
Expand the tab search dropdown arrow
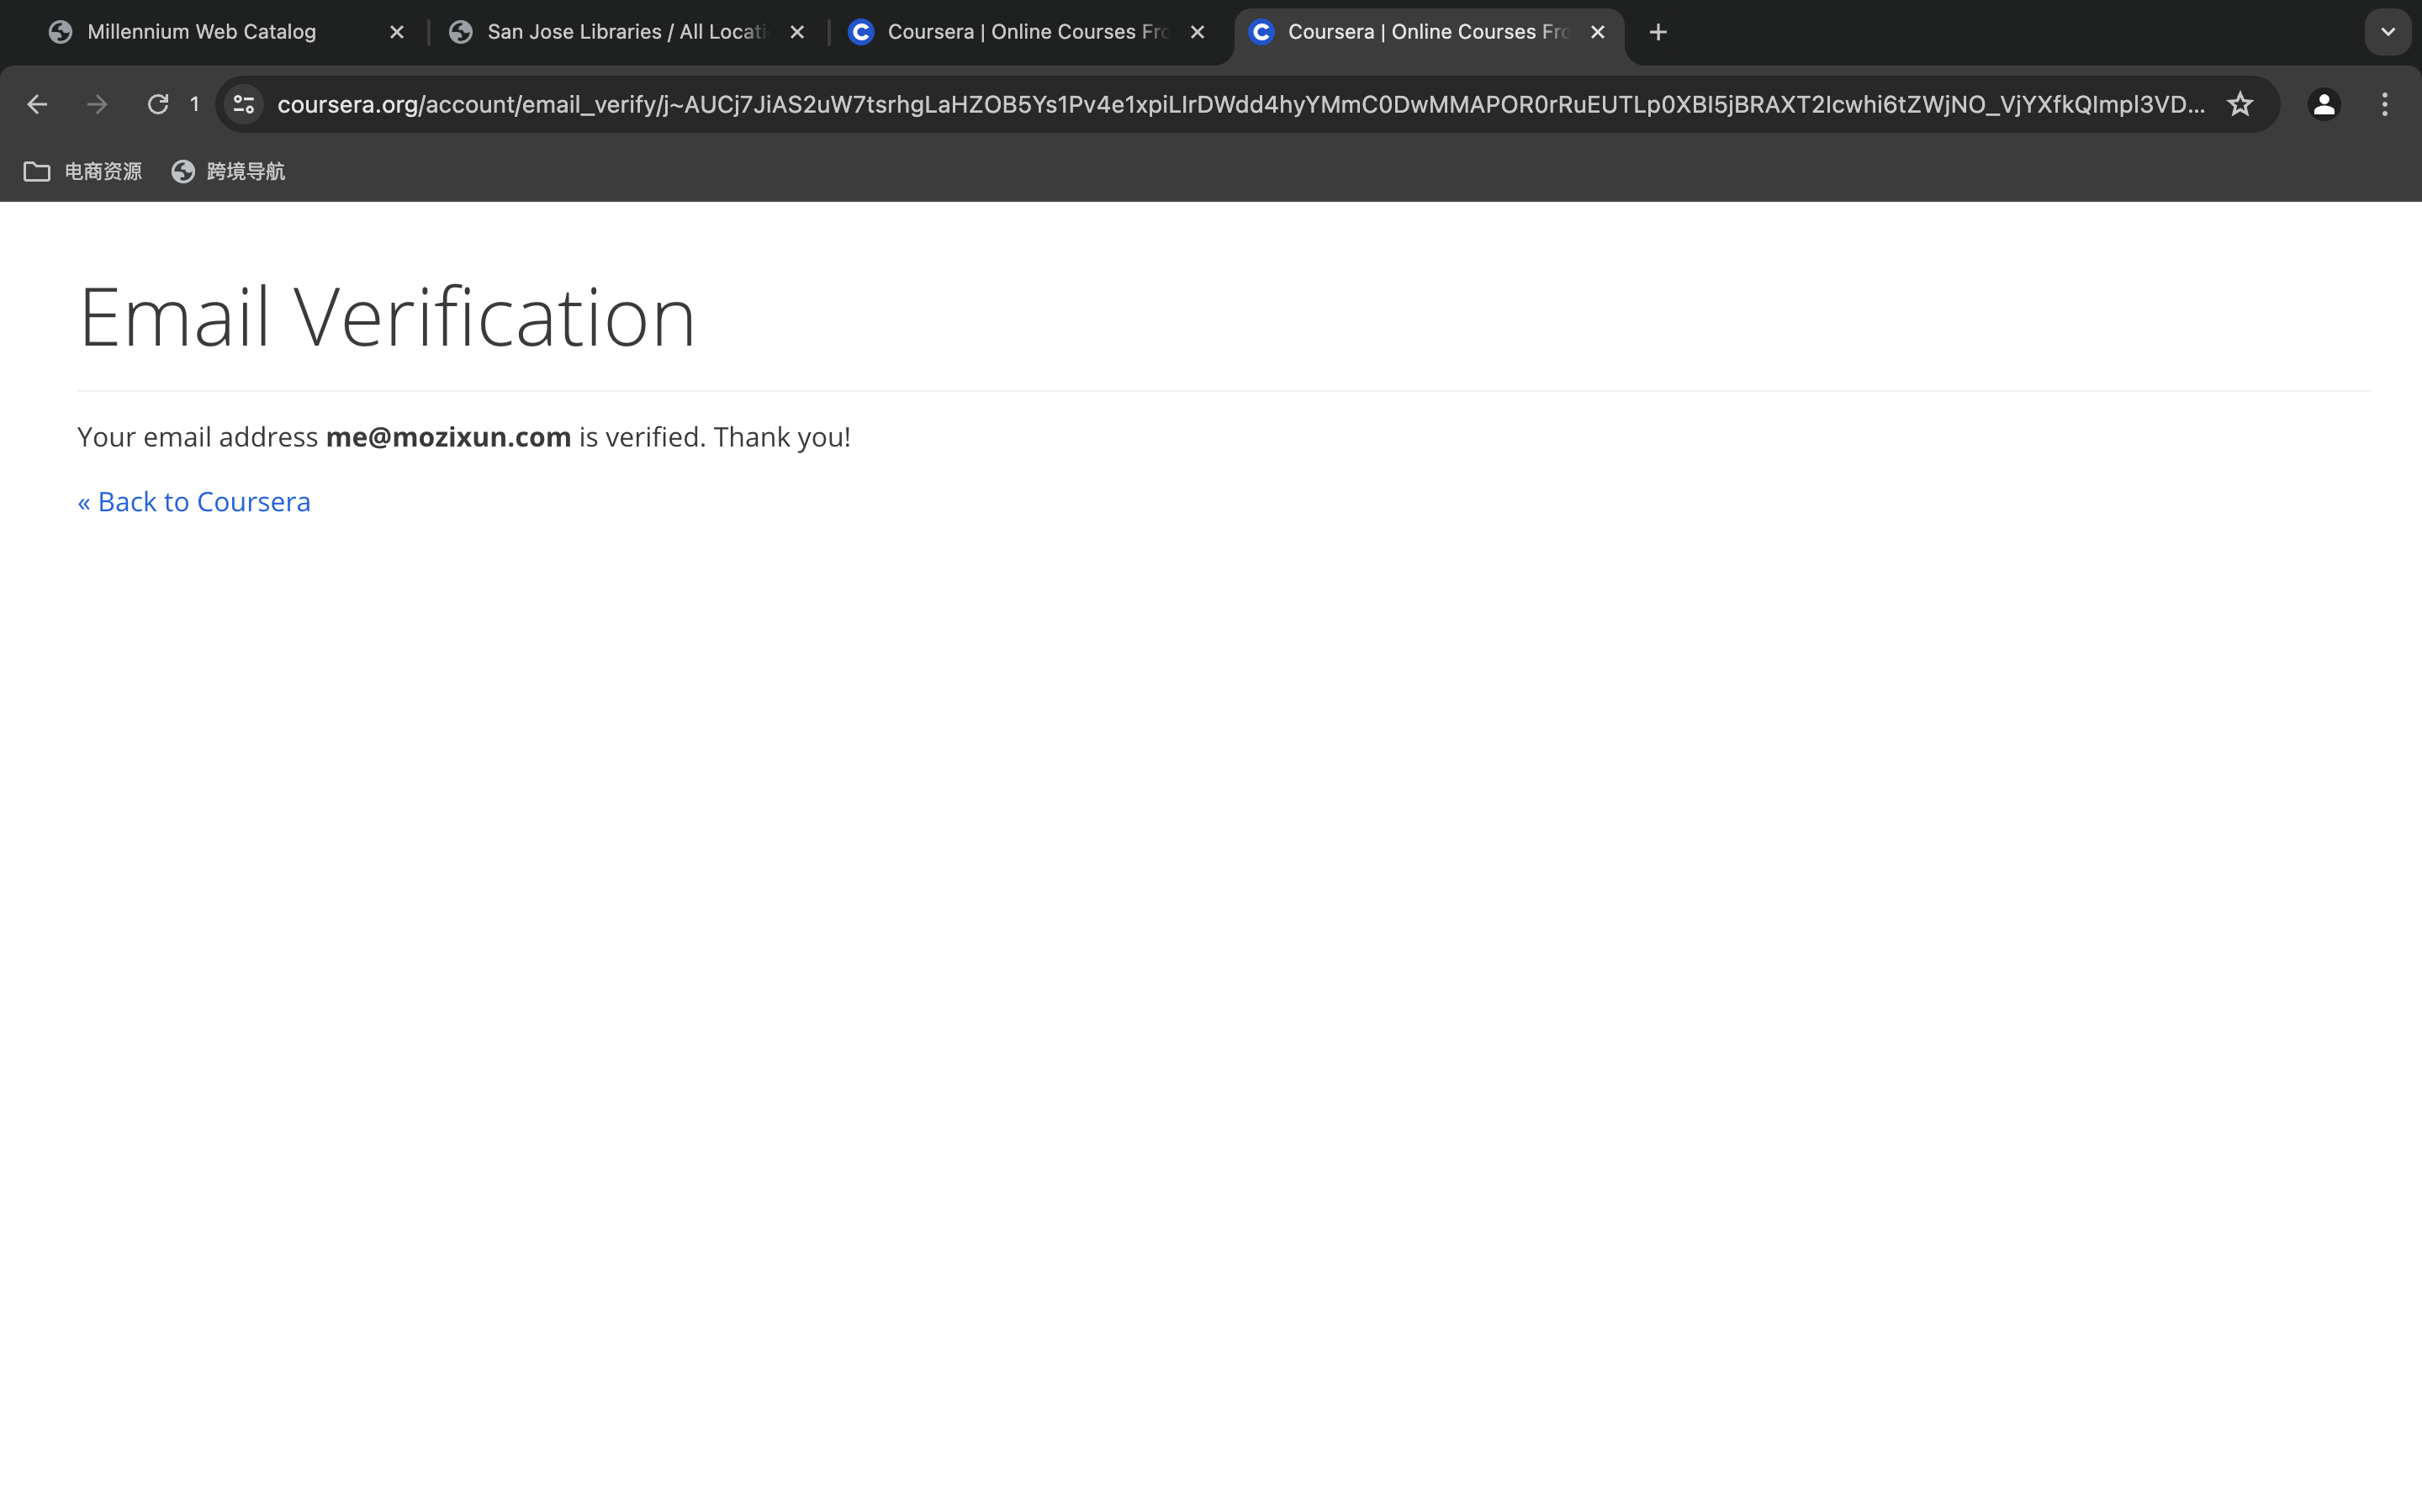pyautogui.click(x=2388, y=32)
